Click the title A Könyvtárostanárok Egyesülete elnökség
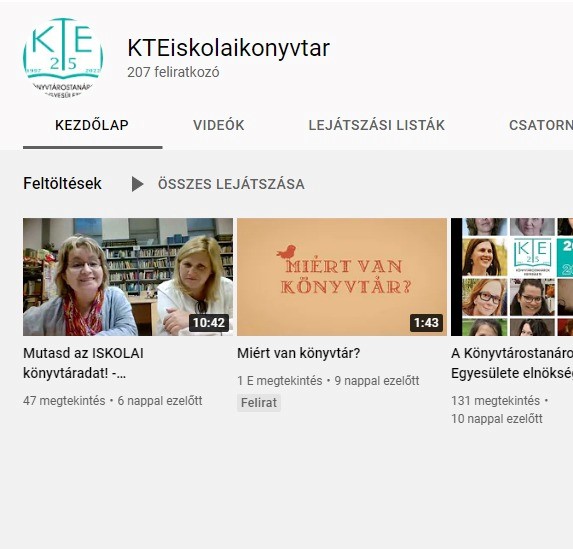Image resolution: width=573 pixels, height=549 pixels. (512, 363)
